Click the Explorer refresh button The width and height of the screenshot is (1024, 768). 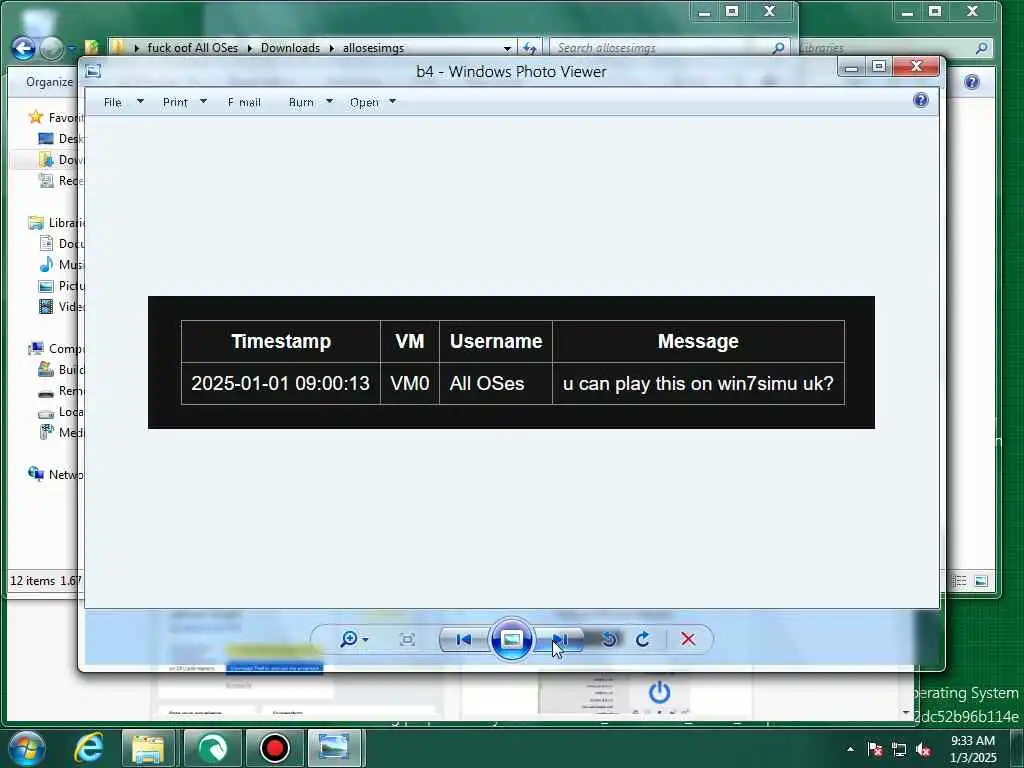click(530, 48)
